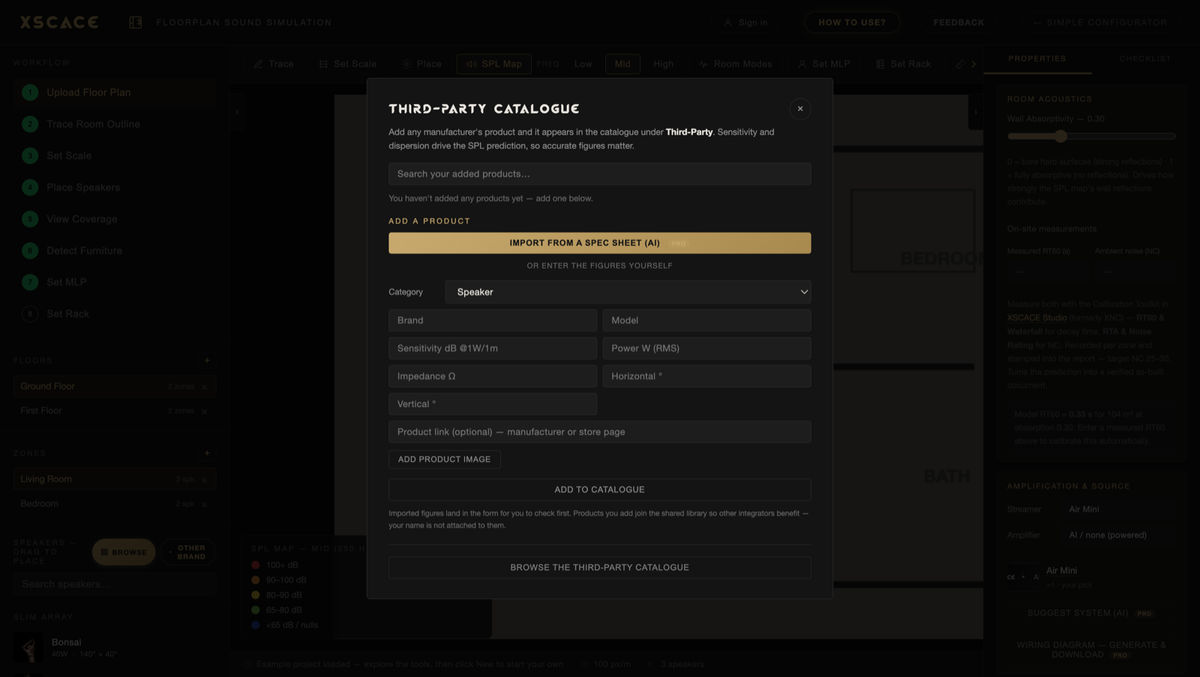Select the Set MLP tool
1200x677 pixels.
(823, 64)
